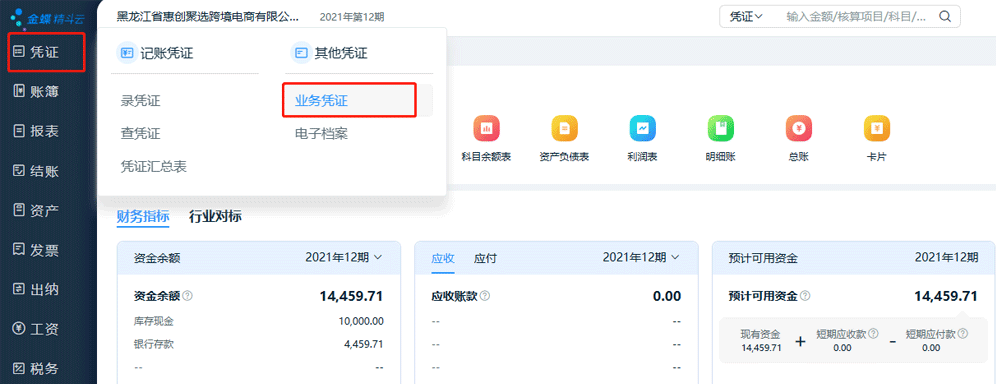The height and width of the screenshot is (384, 996).
Task: Click the search input field
Action: pyautogui.click(x=856, y=17)
